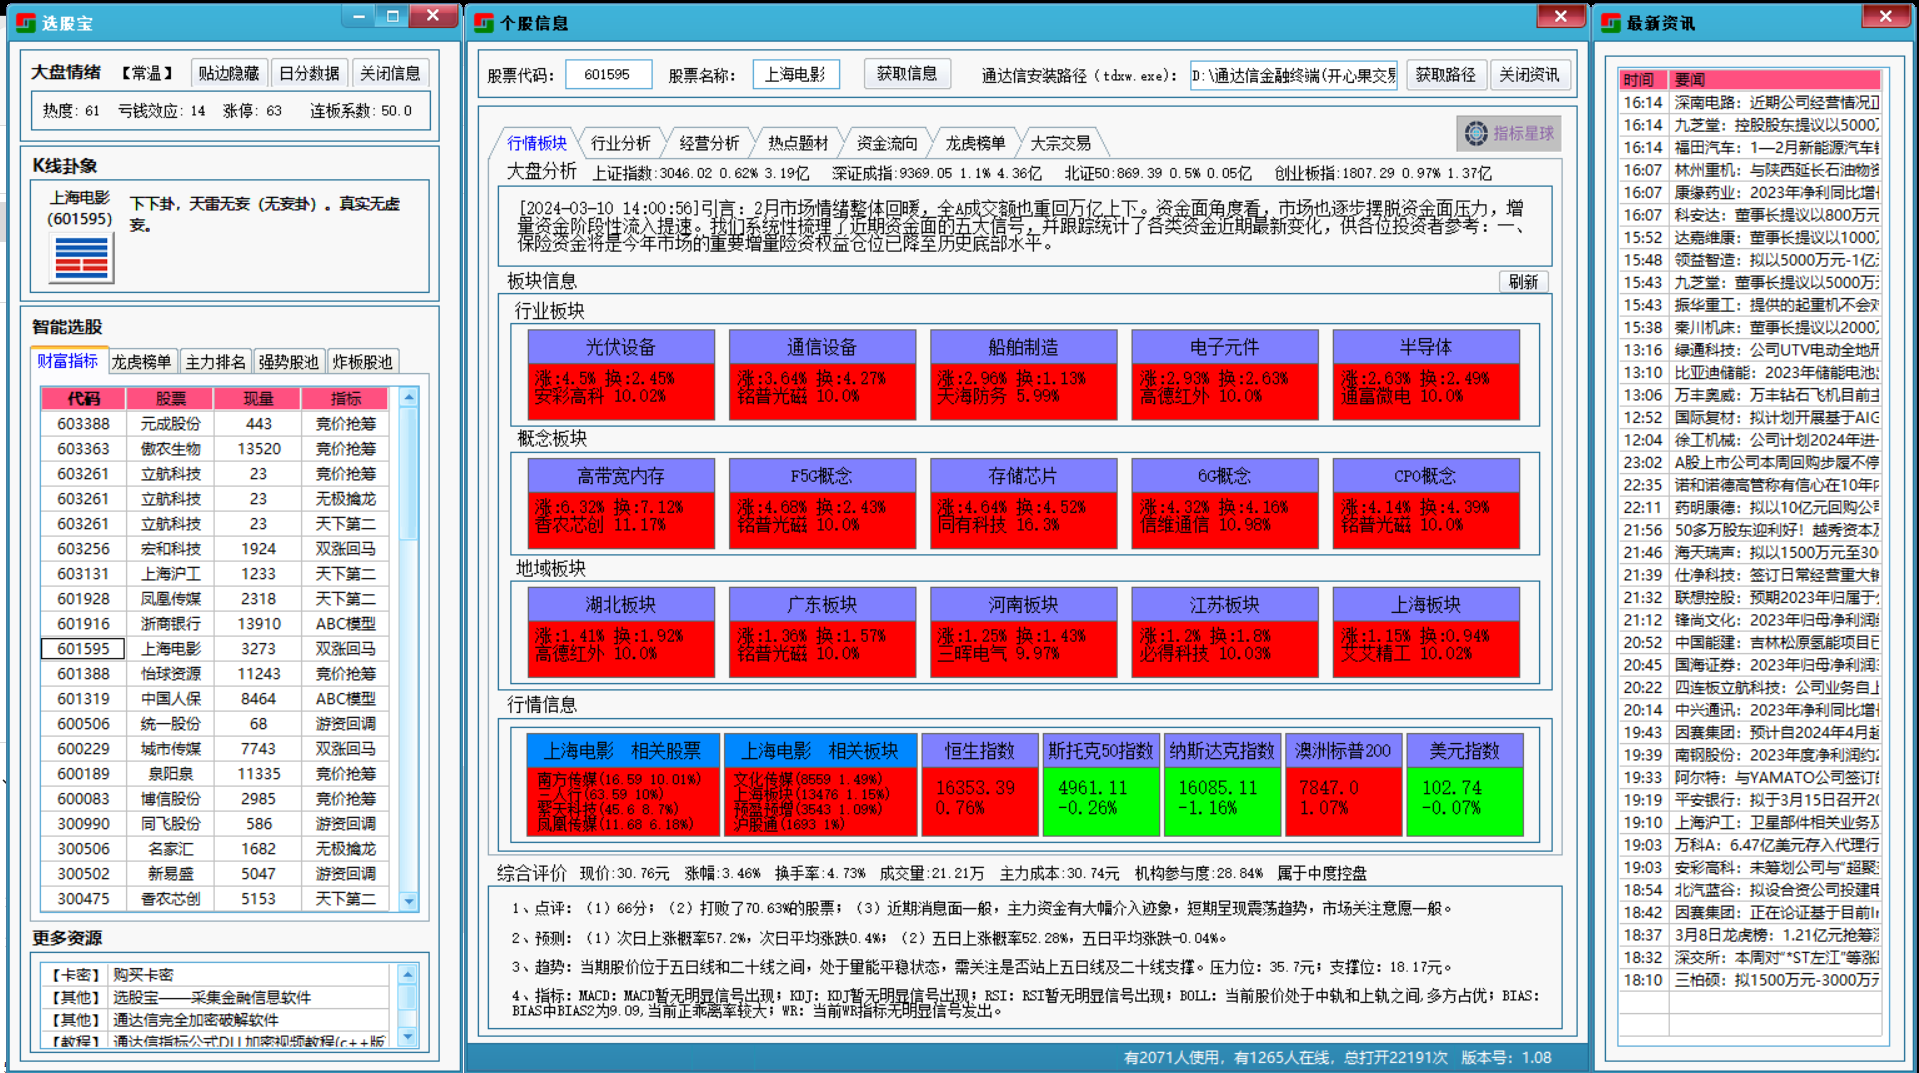Click the 半导体 sector block
This screenshot has width=1919, height=1073.
1426,374
